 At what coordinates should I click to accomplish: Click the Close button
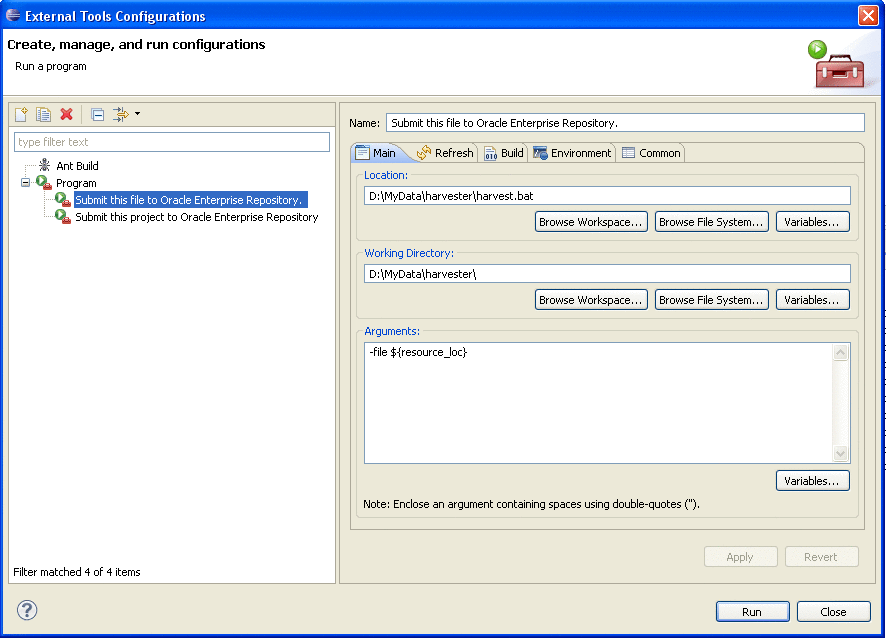tap(833, 611)
